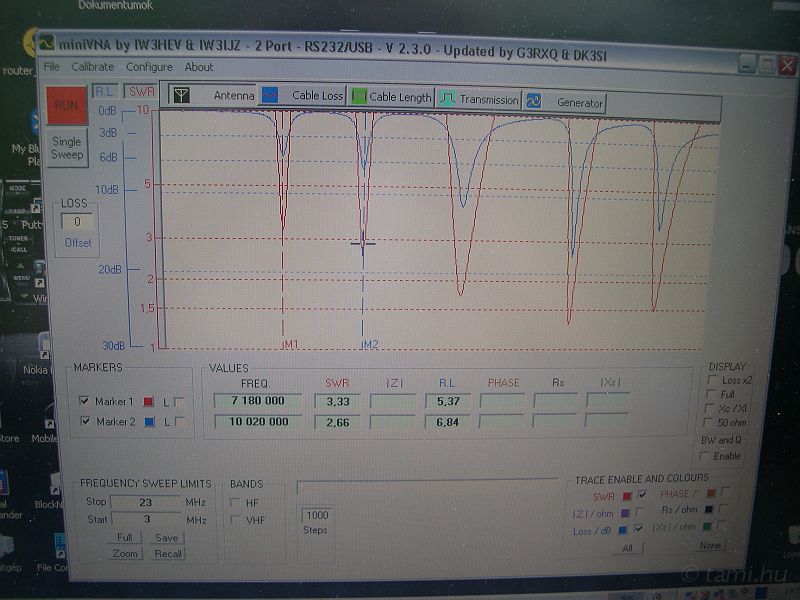Viewport: 800px width, 600px height.
Task: Select the Antenna mode icon
Action: (x=181, y=97)
